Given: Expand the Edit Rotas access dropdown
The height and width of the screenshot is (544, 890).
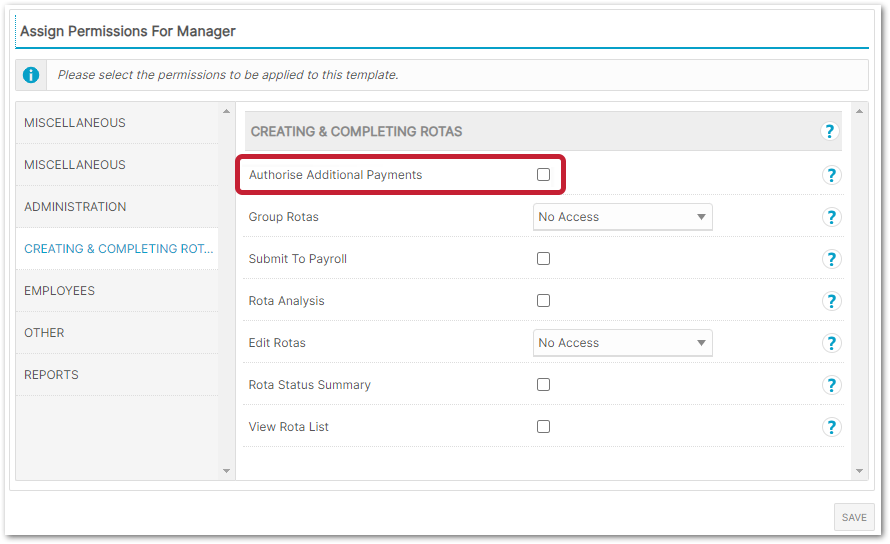Looking at the screenshot, I should click(622, 343).
